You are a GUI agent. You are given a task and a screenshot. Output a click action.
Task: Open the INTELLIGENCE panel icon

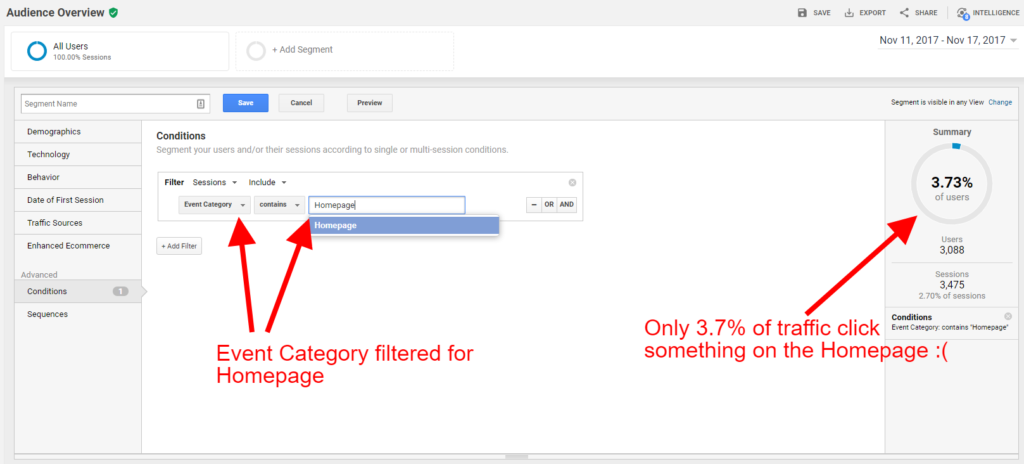coord(963,13)
